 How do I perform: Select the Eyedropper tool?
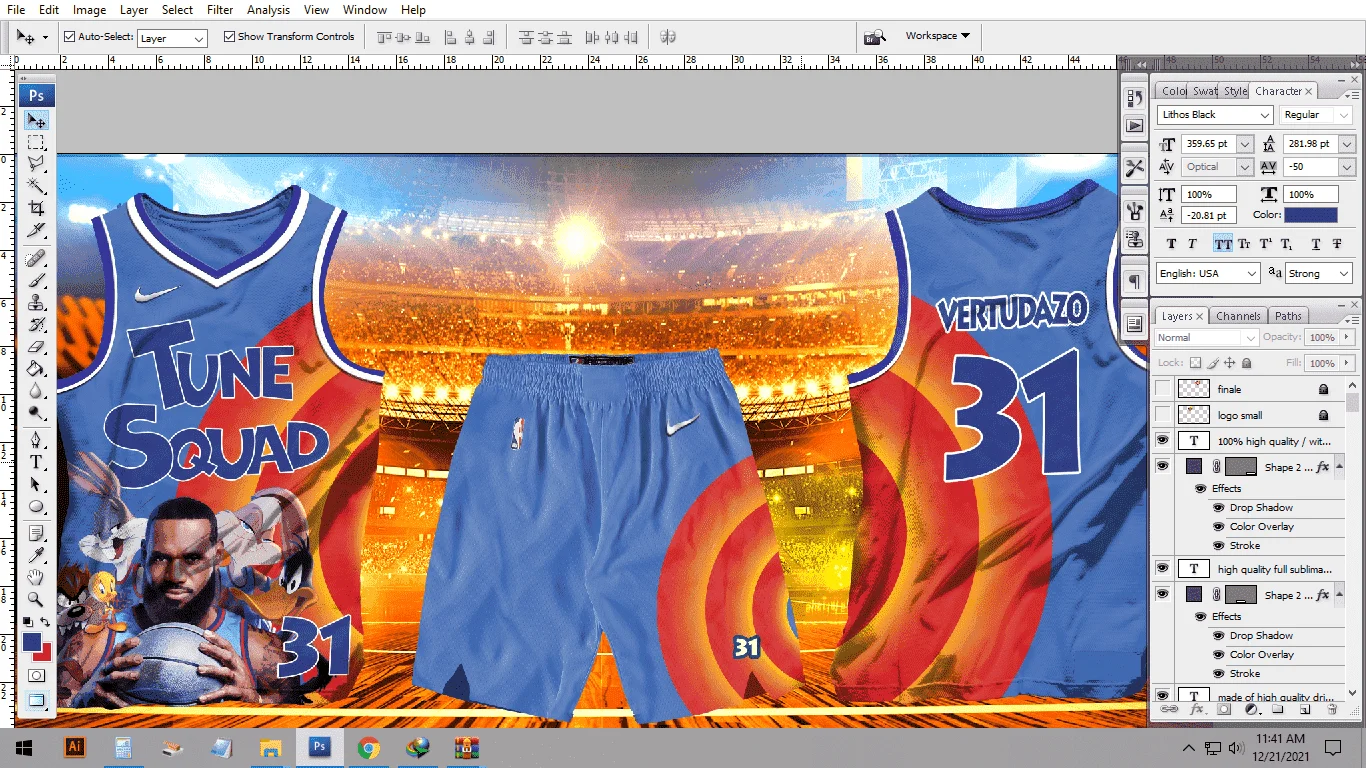coord(36,554)
